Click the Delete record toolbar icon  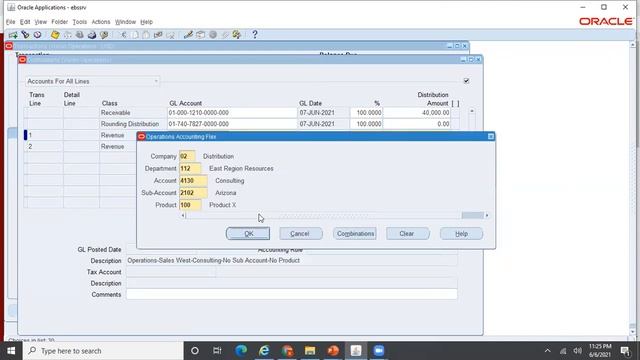point(170,35)
